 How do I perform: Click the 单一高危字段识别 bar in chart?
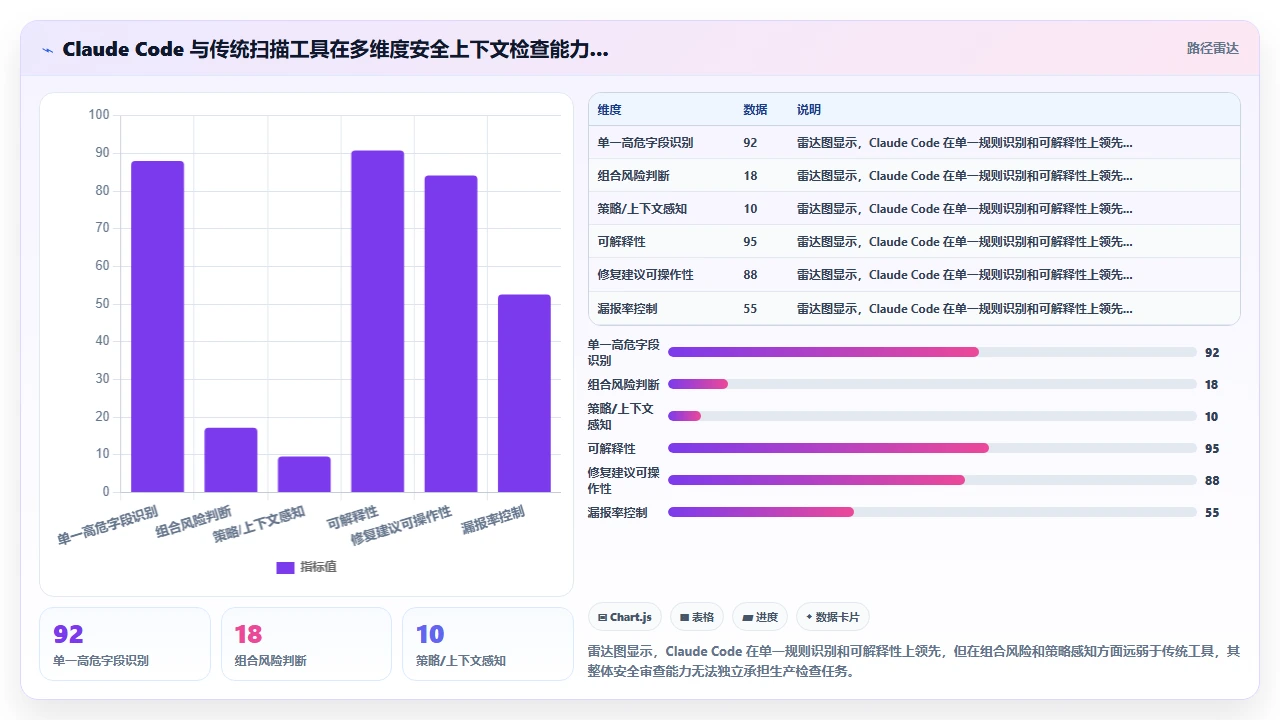tap(157, 326)
